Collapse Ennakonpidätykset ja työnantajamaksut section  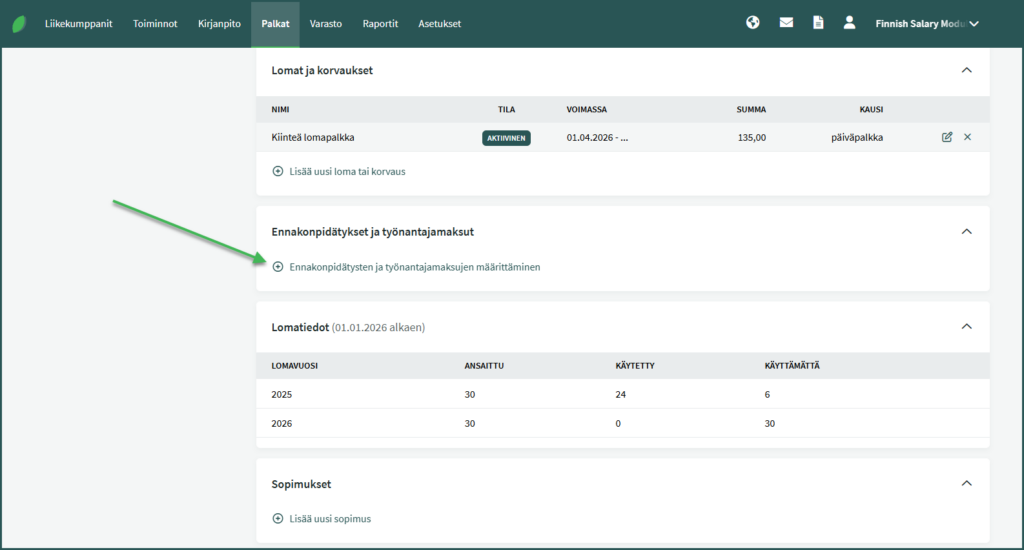(x=966, y=232)
